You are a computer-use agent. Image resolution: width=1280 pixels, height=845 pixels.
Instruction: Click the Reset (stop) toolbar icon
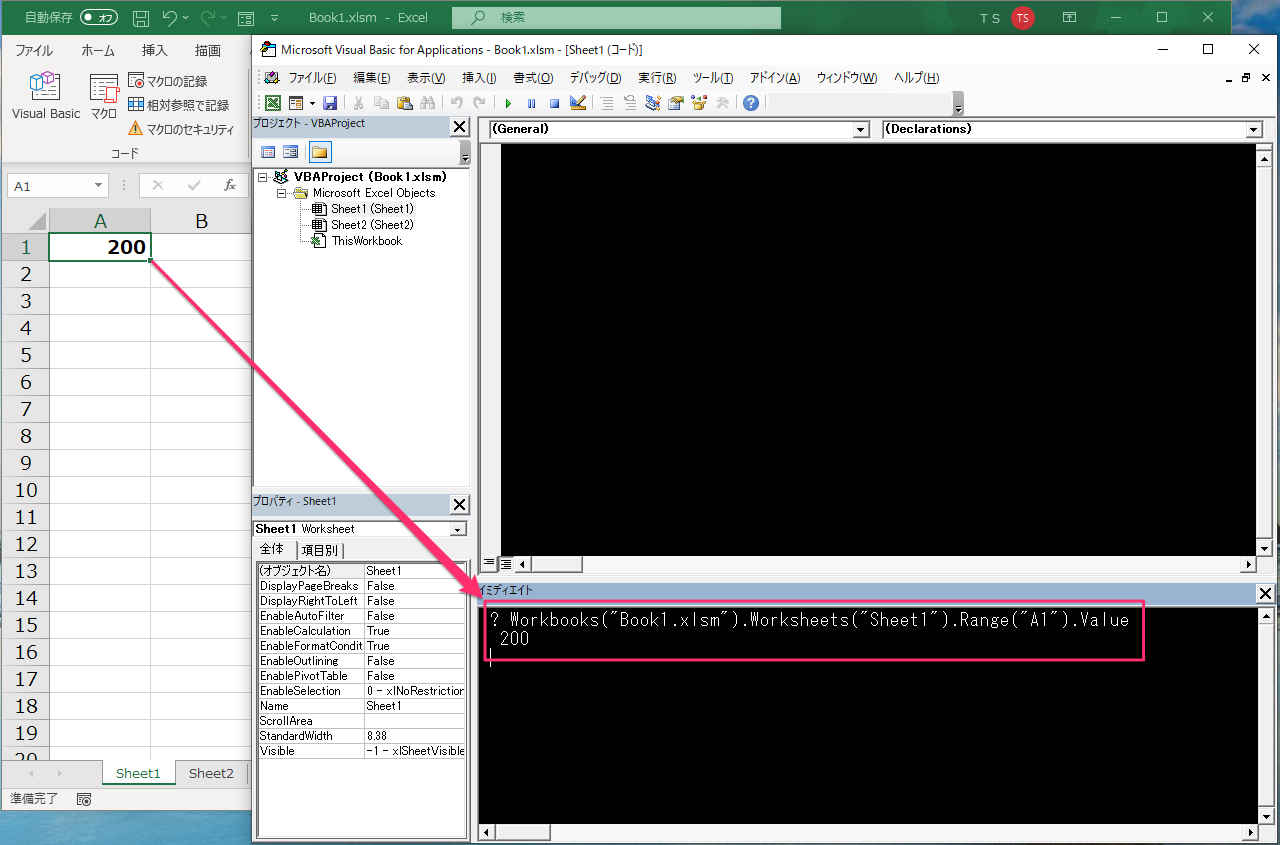[554, 103]
